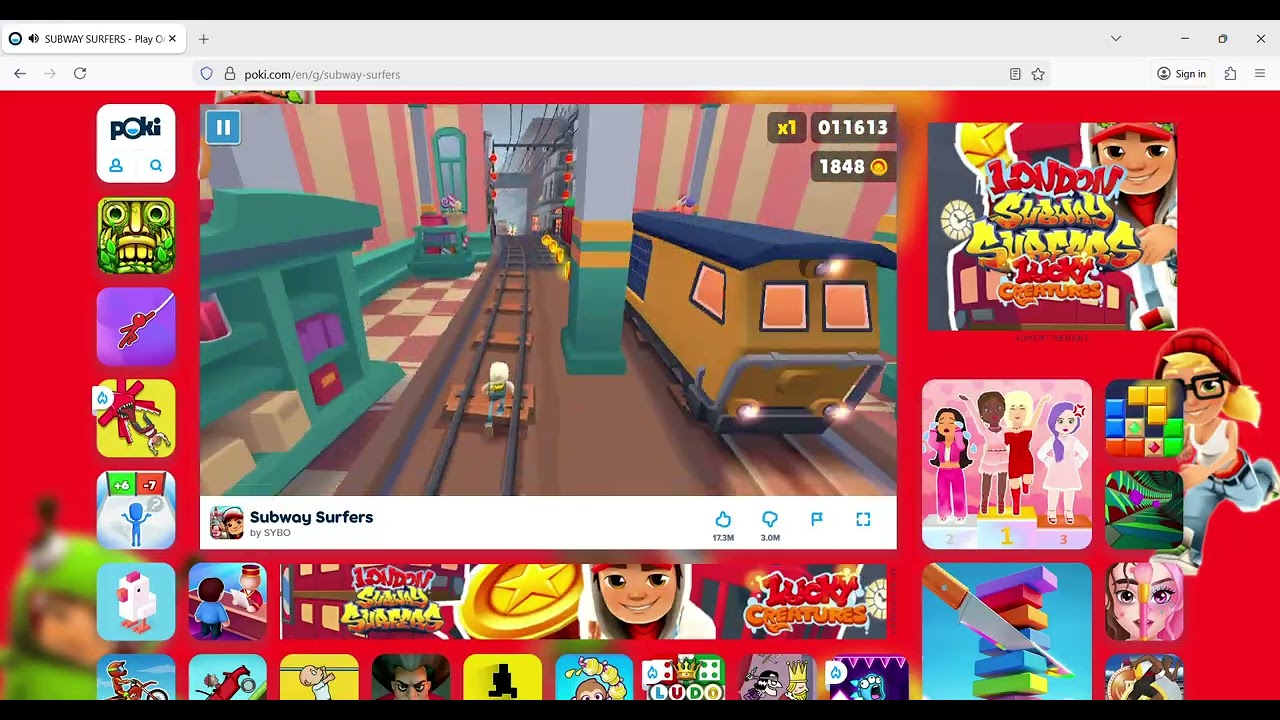This screenshot has width=1280, height=720.
Task: Open the angry bald man game thumbnail
Action: (x=411, y=677)
